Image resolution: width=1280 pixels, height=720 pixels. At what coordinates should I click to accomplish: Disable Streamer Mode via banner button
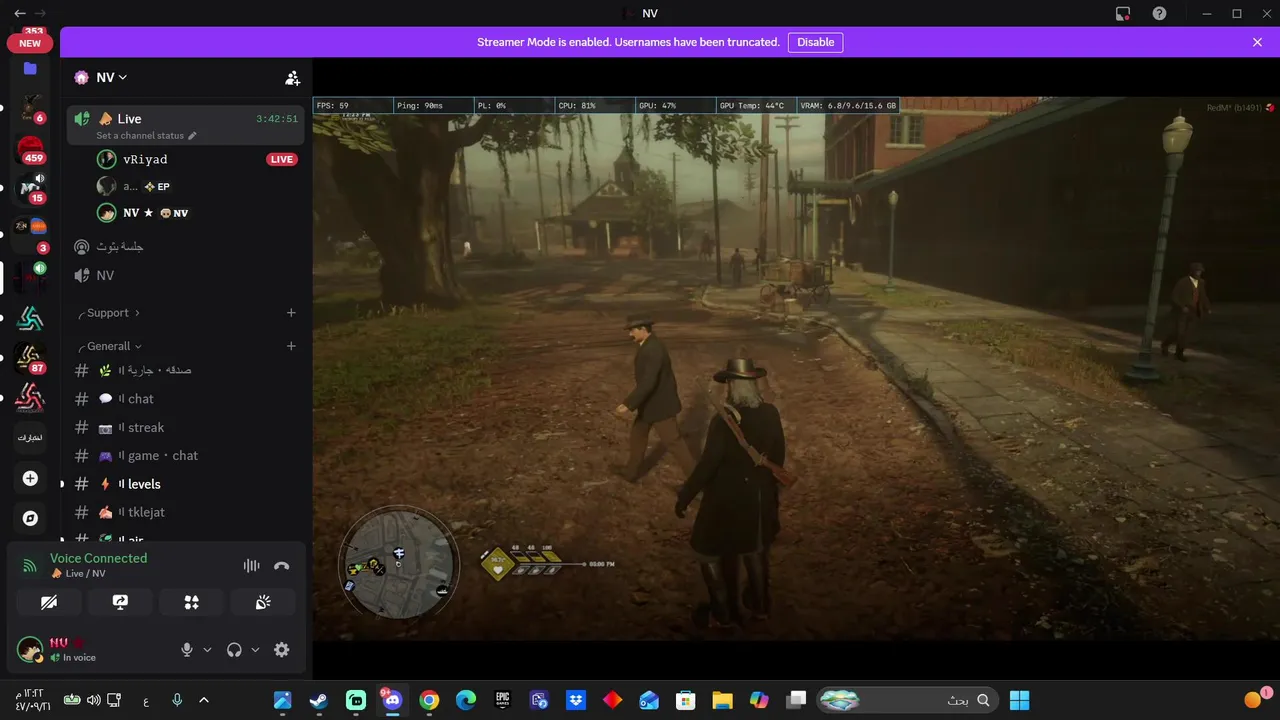coord(815,42)
